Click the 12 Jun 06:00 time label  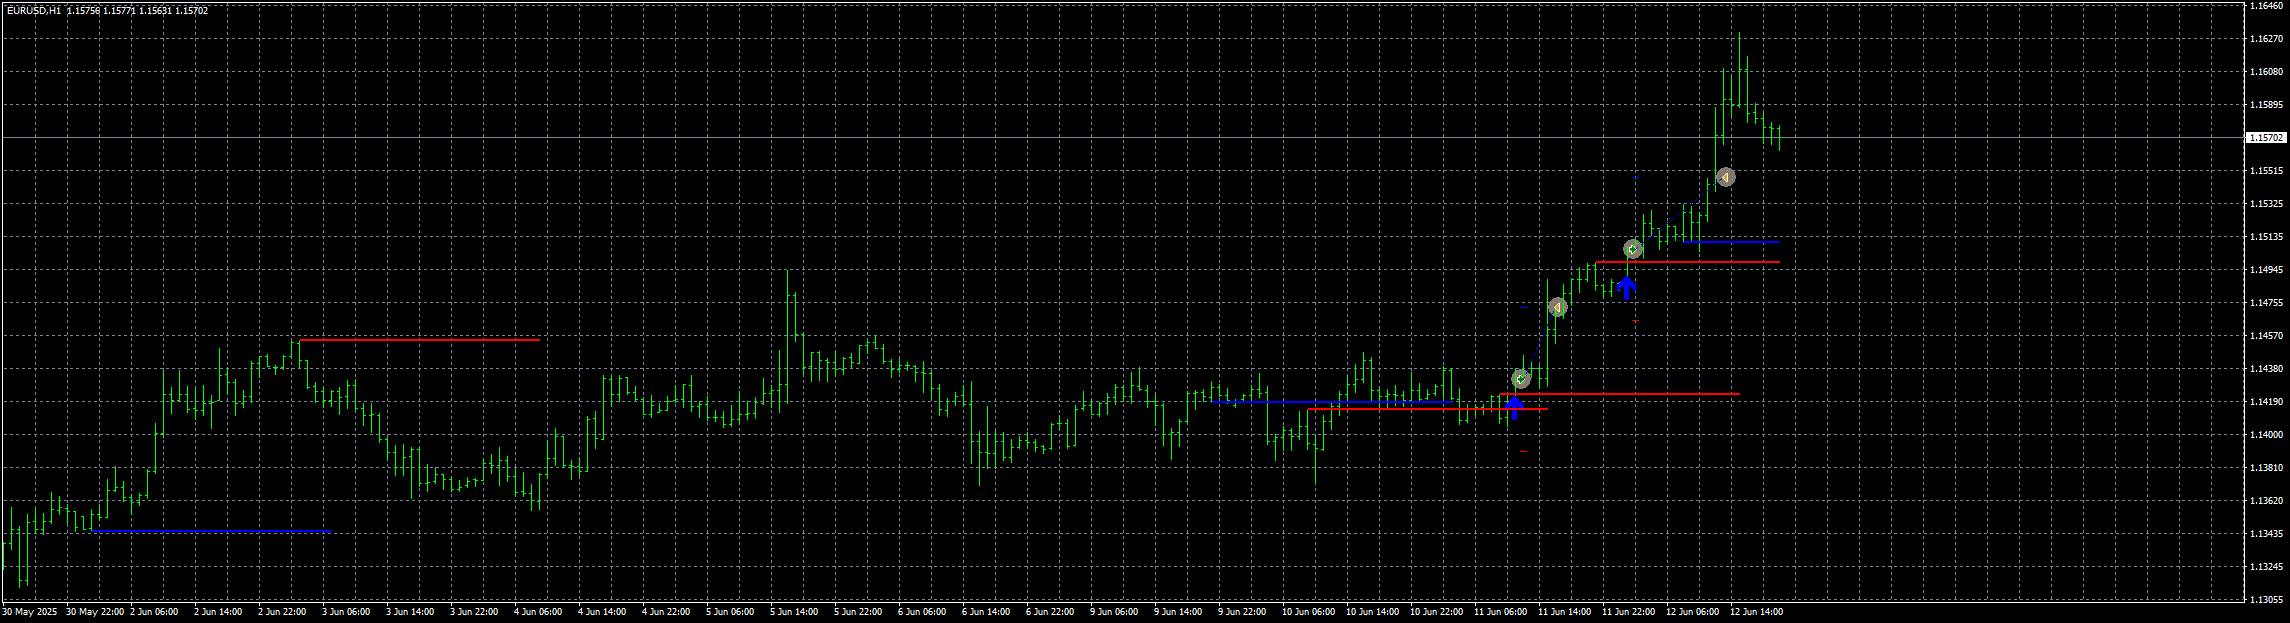[x=1693, y=612]
